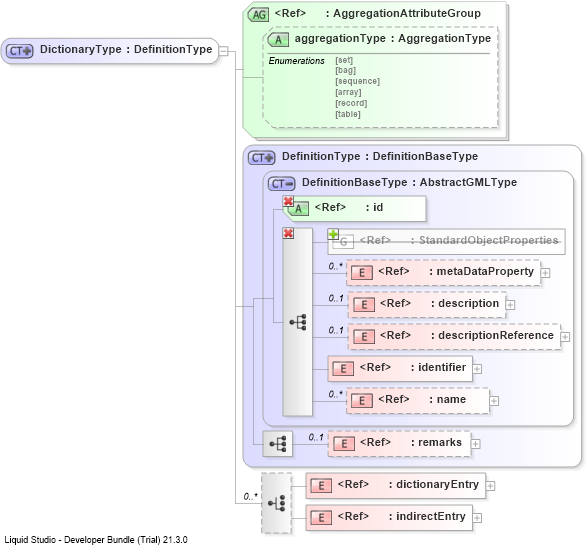
Task: Click the dictionaryEntry reference label
Action: 408,484
